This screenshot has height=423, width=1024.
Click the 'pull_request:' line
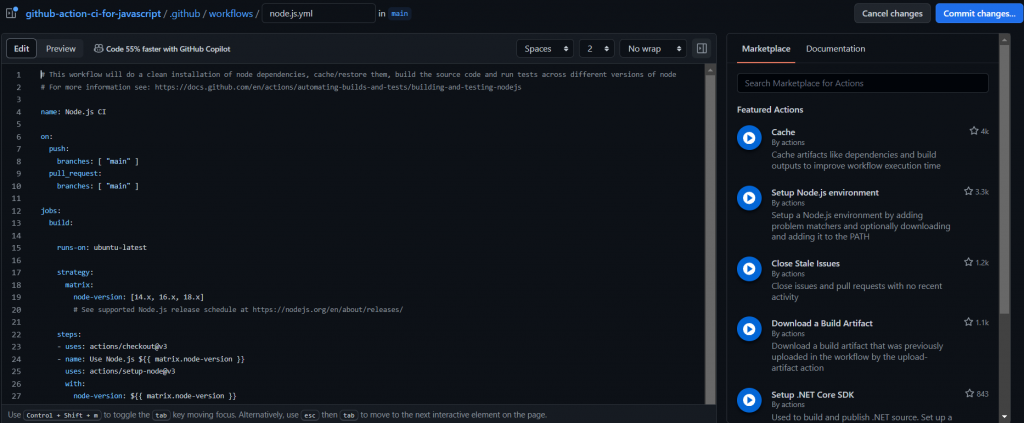click(75, 174)
